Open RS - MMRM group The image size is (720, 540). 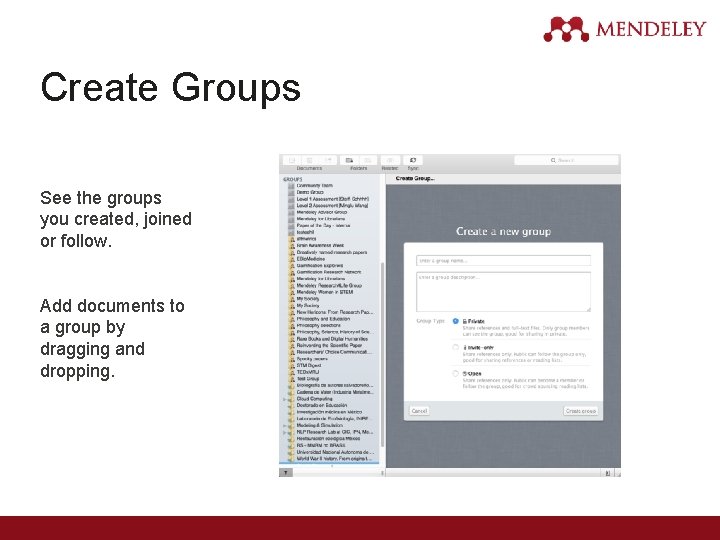pos(321,445)
